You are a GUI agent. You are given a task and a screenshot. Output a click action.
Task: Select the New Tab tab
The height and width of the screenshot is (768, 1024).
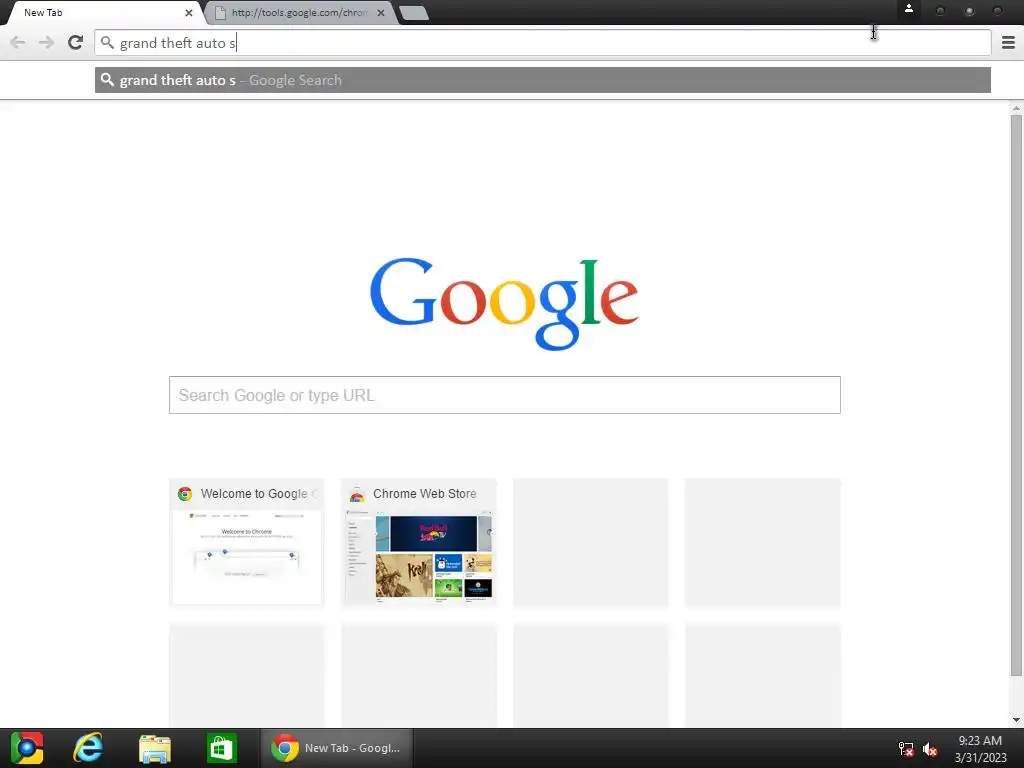pyautogui.click(x=103, y=12)
